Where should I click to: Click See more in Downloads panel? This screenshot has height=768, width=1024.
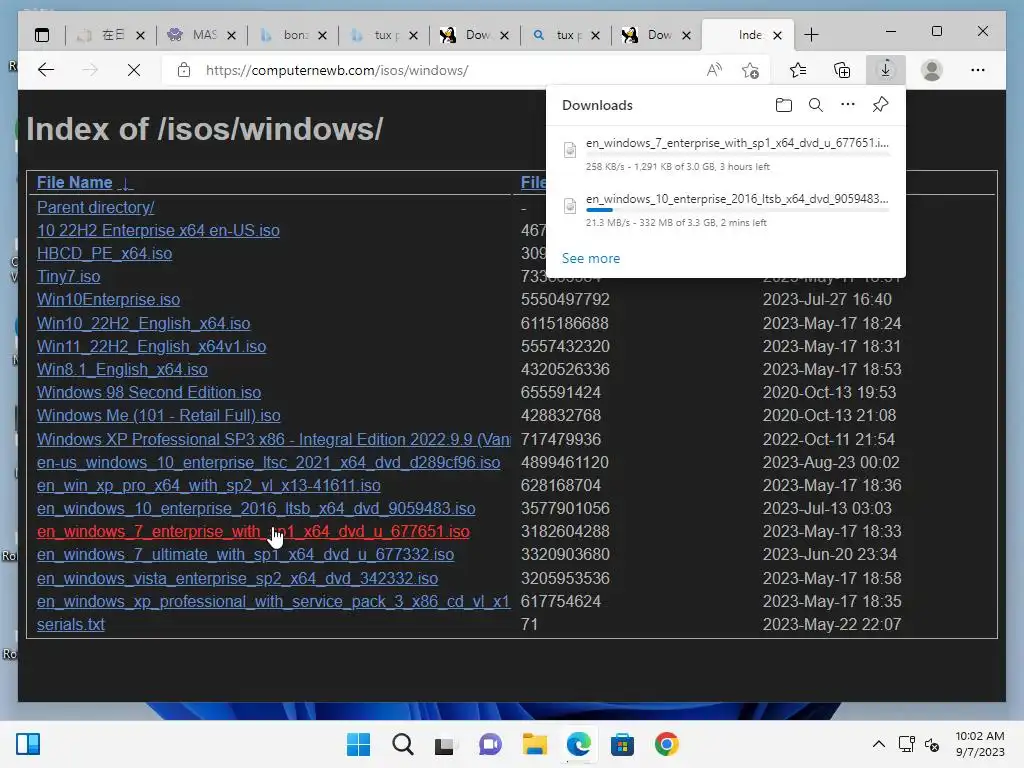(x=591, y=259)
